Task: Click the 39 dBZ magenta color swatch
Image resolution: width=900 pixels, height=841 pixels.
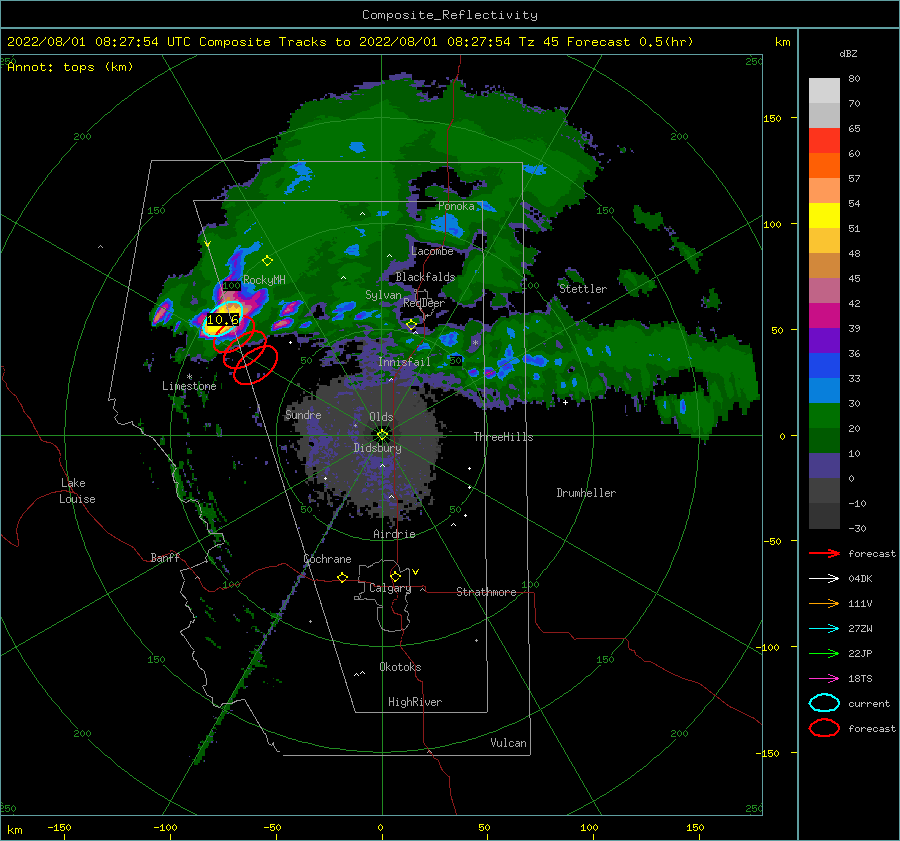Action: [824, 315]
